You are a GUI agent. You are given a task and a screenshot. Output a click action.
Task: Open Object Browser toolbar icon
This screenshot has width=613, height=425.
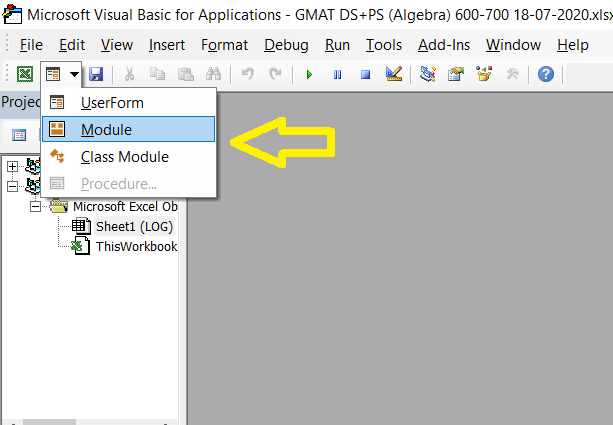pos(484,74)
